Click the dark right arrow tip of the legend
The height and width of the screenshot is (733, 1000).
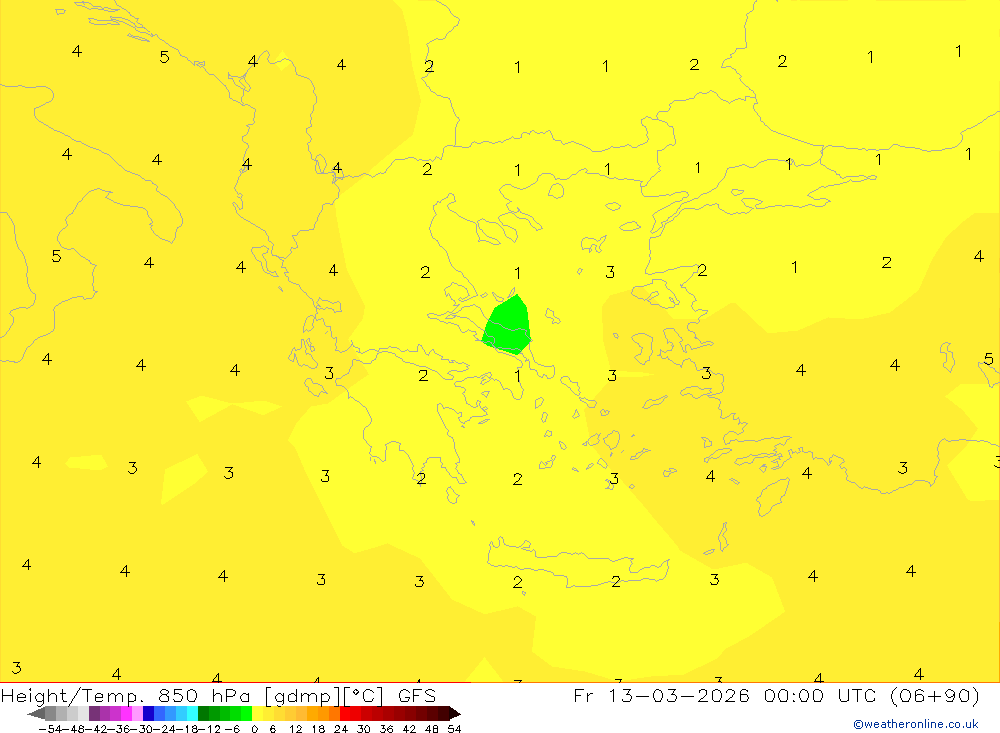[454, 714]
